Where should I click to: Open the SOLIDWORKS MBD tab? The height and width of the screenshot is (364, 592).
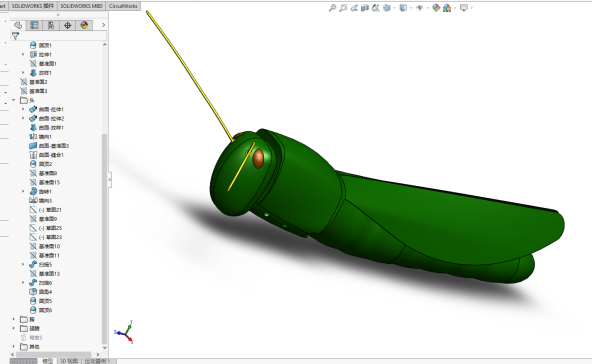[x=81, y=6]
